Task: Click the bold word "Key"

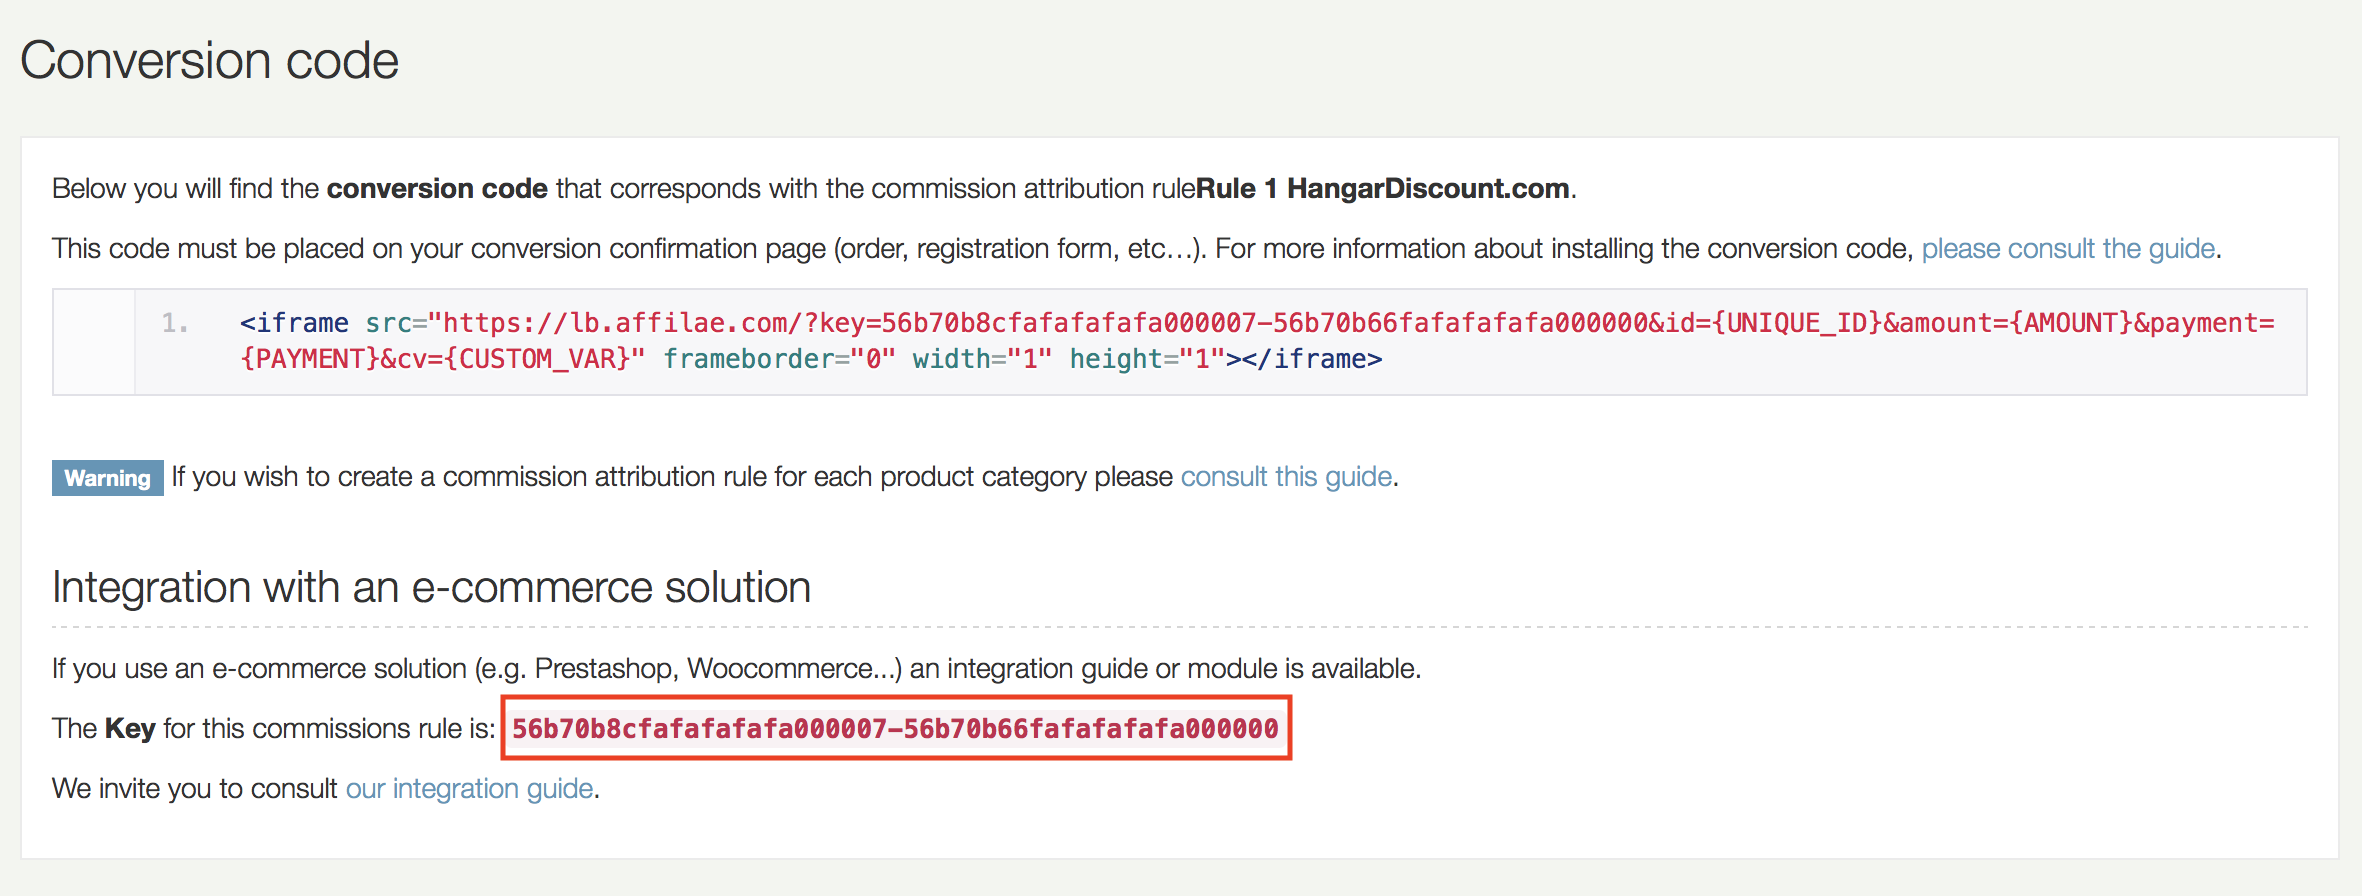Action: tap(130, 729)
